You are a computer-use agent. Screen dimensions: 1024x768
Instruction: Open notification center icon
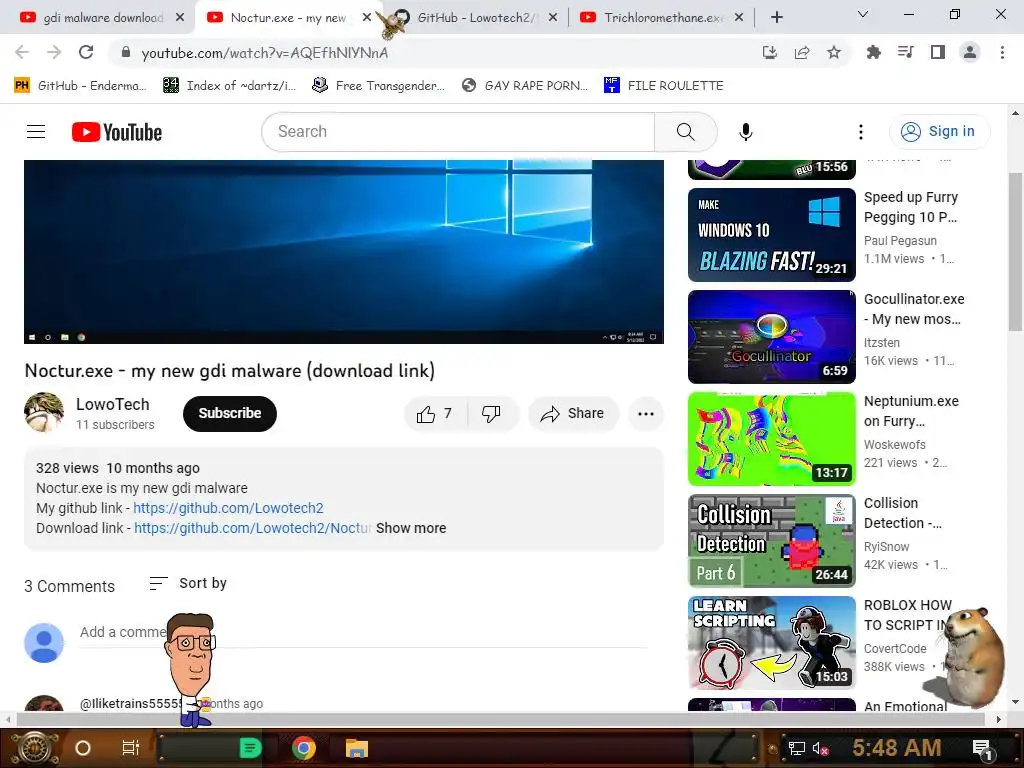(x=982, y=749)
